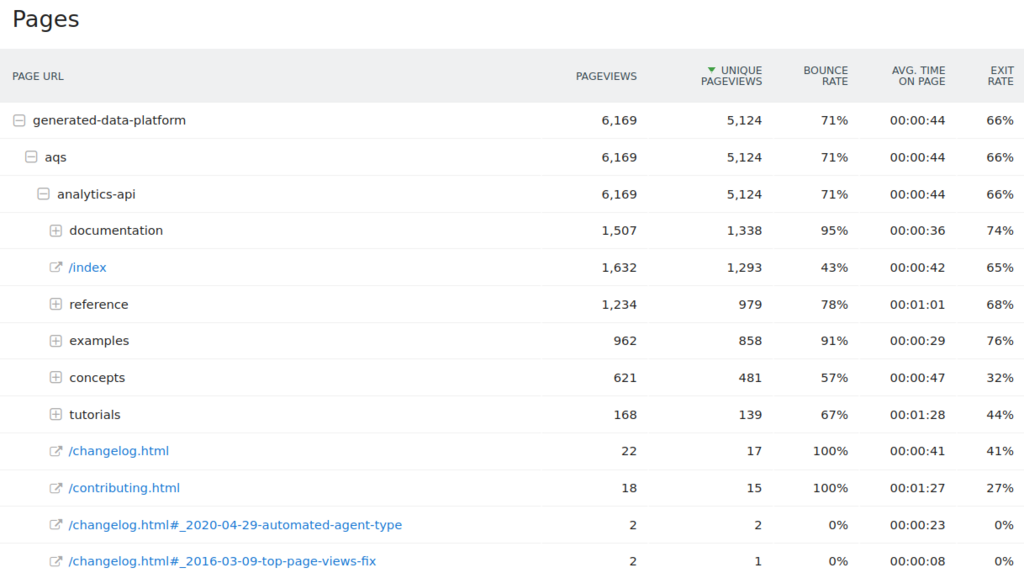Open changelog 2016-03-09-top-page-views-fix link
1024x573 pixels.
pyautogui.click(x=222, y=561)
